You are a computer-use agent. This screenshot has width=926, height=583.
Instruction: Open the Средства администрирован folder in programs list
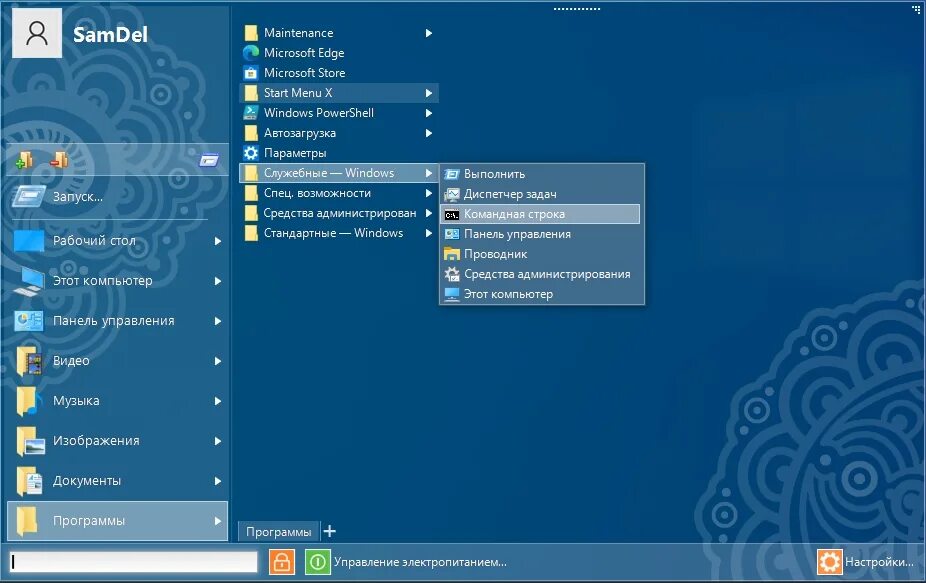coord(339,213)
